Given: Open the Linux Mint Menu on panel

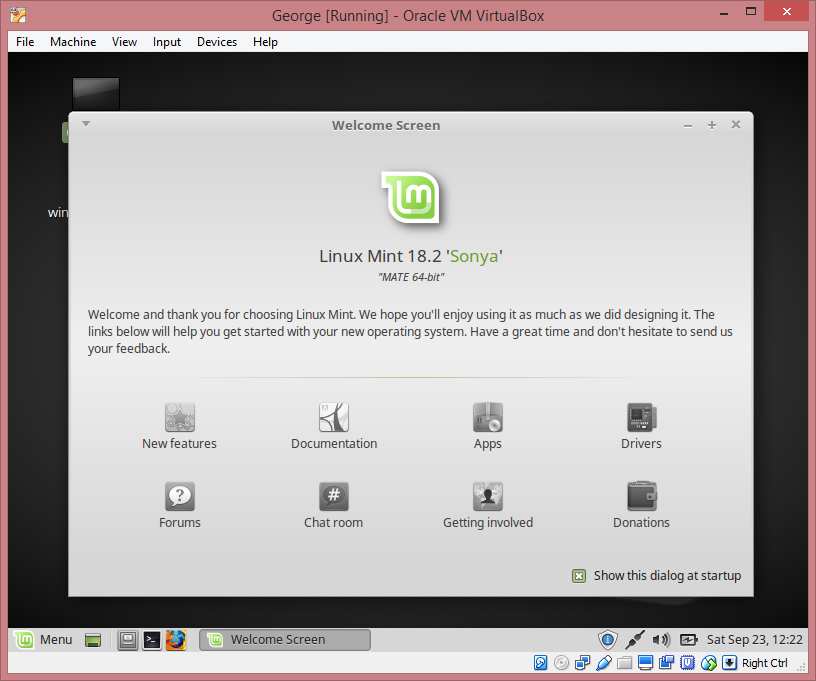Looking at the screenshot, I should [x=43, y=639].
